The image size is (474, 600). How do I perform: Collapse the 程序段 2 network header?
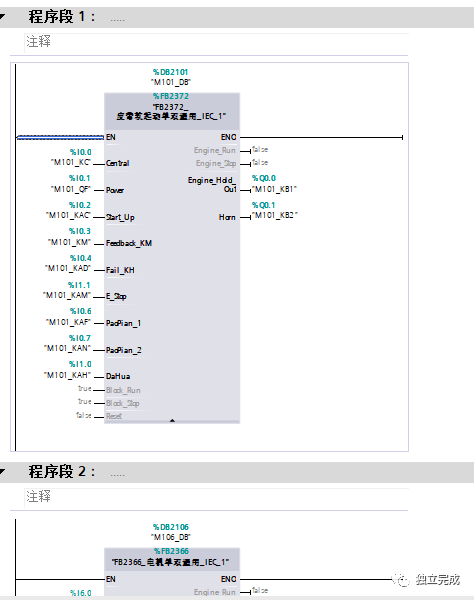[2, 471]
